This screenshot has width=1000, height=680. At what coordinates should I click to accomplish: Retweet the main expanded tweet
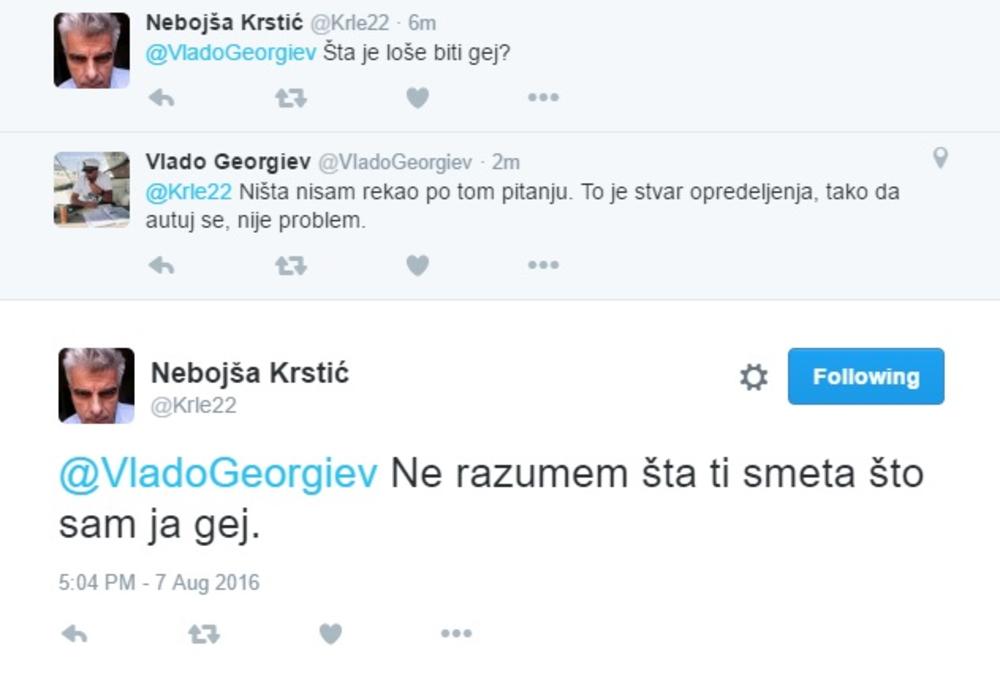click(204, 634)
